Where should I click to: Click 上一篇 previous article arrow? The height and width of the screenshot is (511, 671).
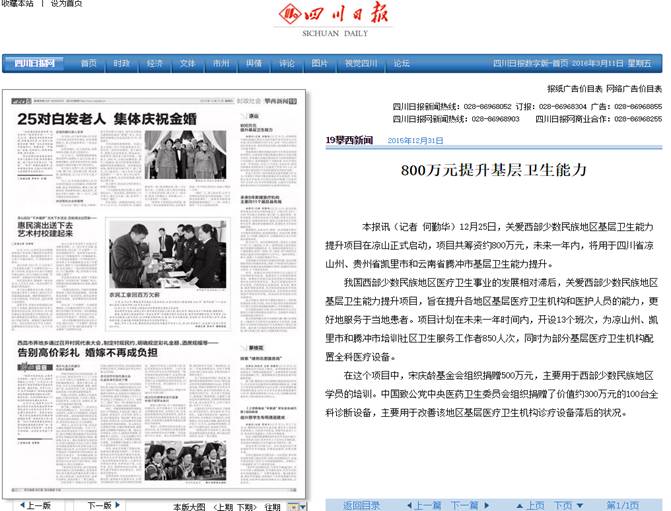click(x=408, y=506)
